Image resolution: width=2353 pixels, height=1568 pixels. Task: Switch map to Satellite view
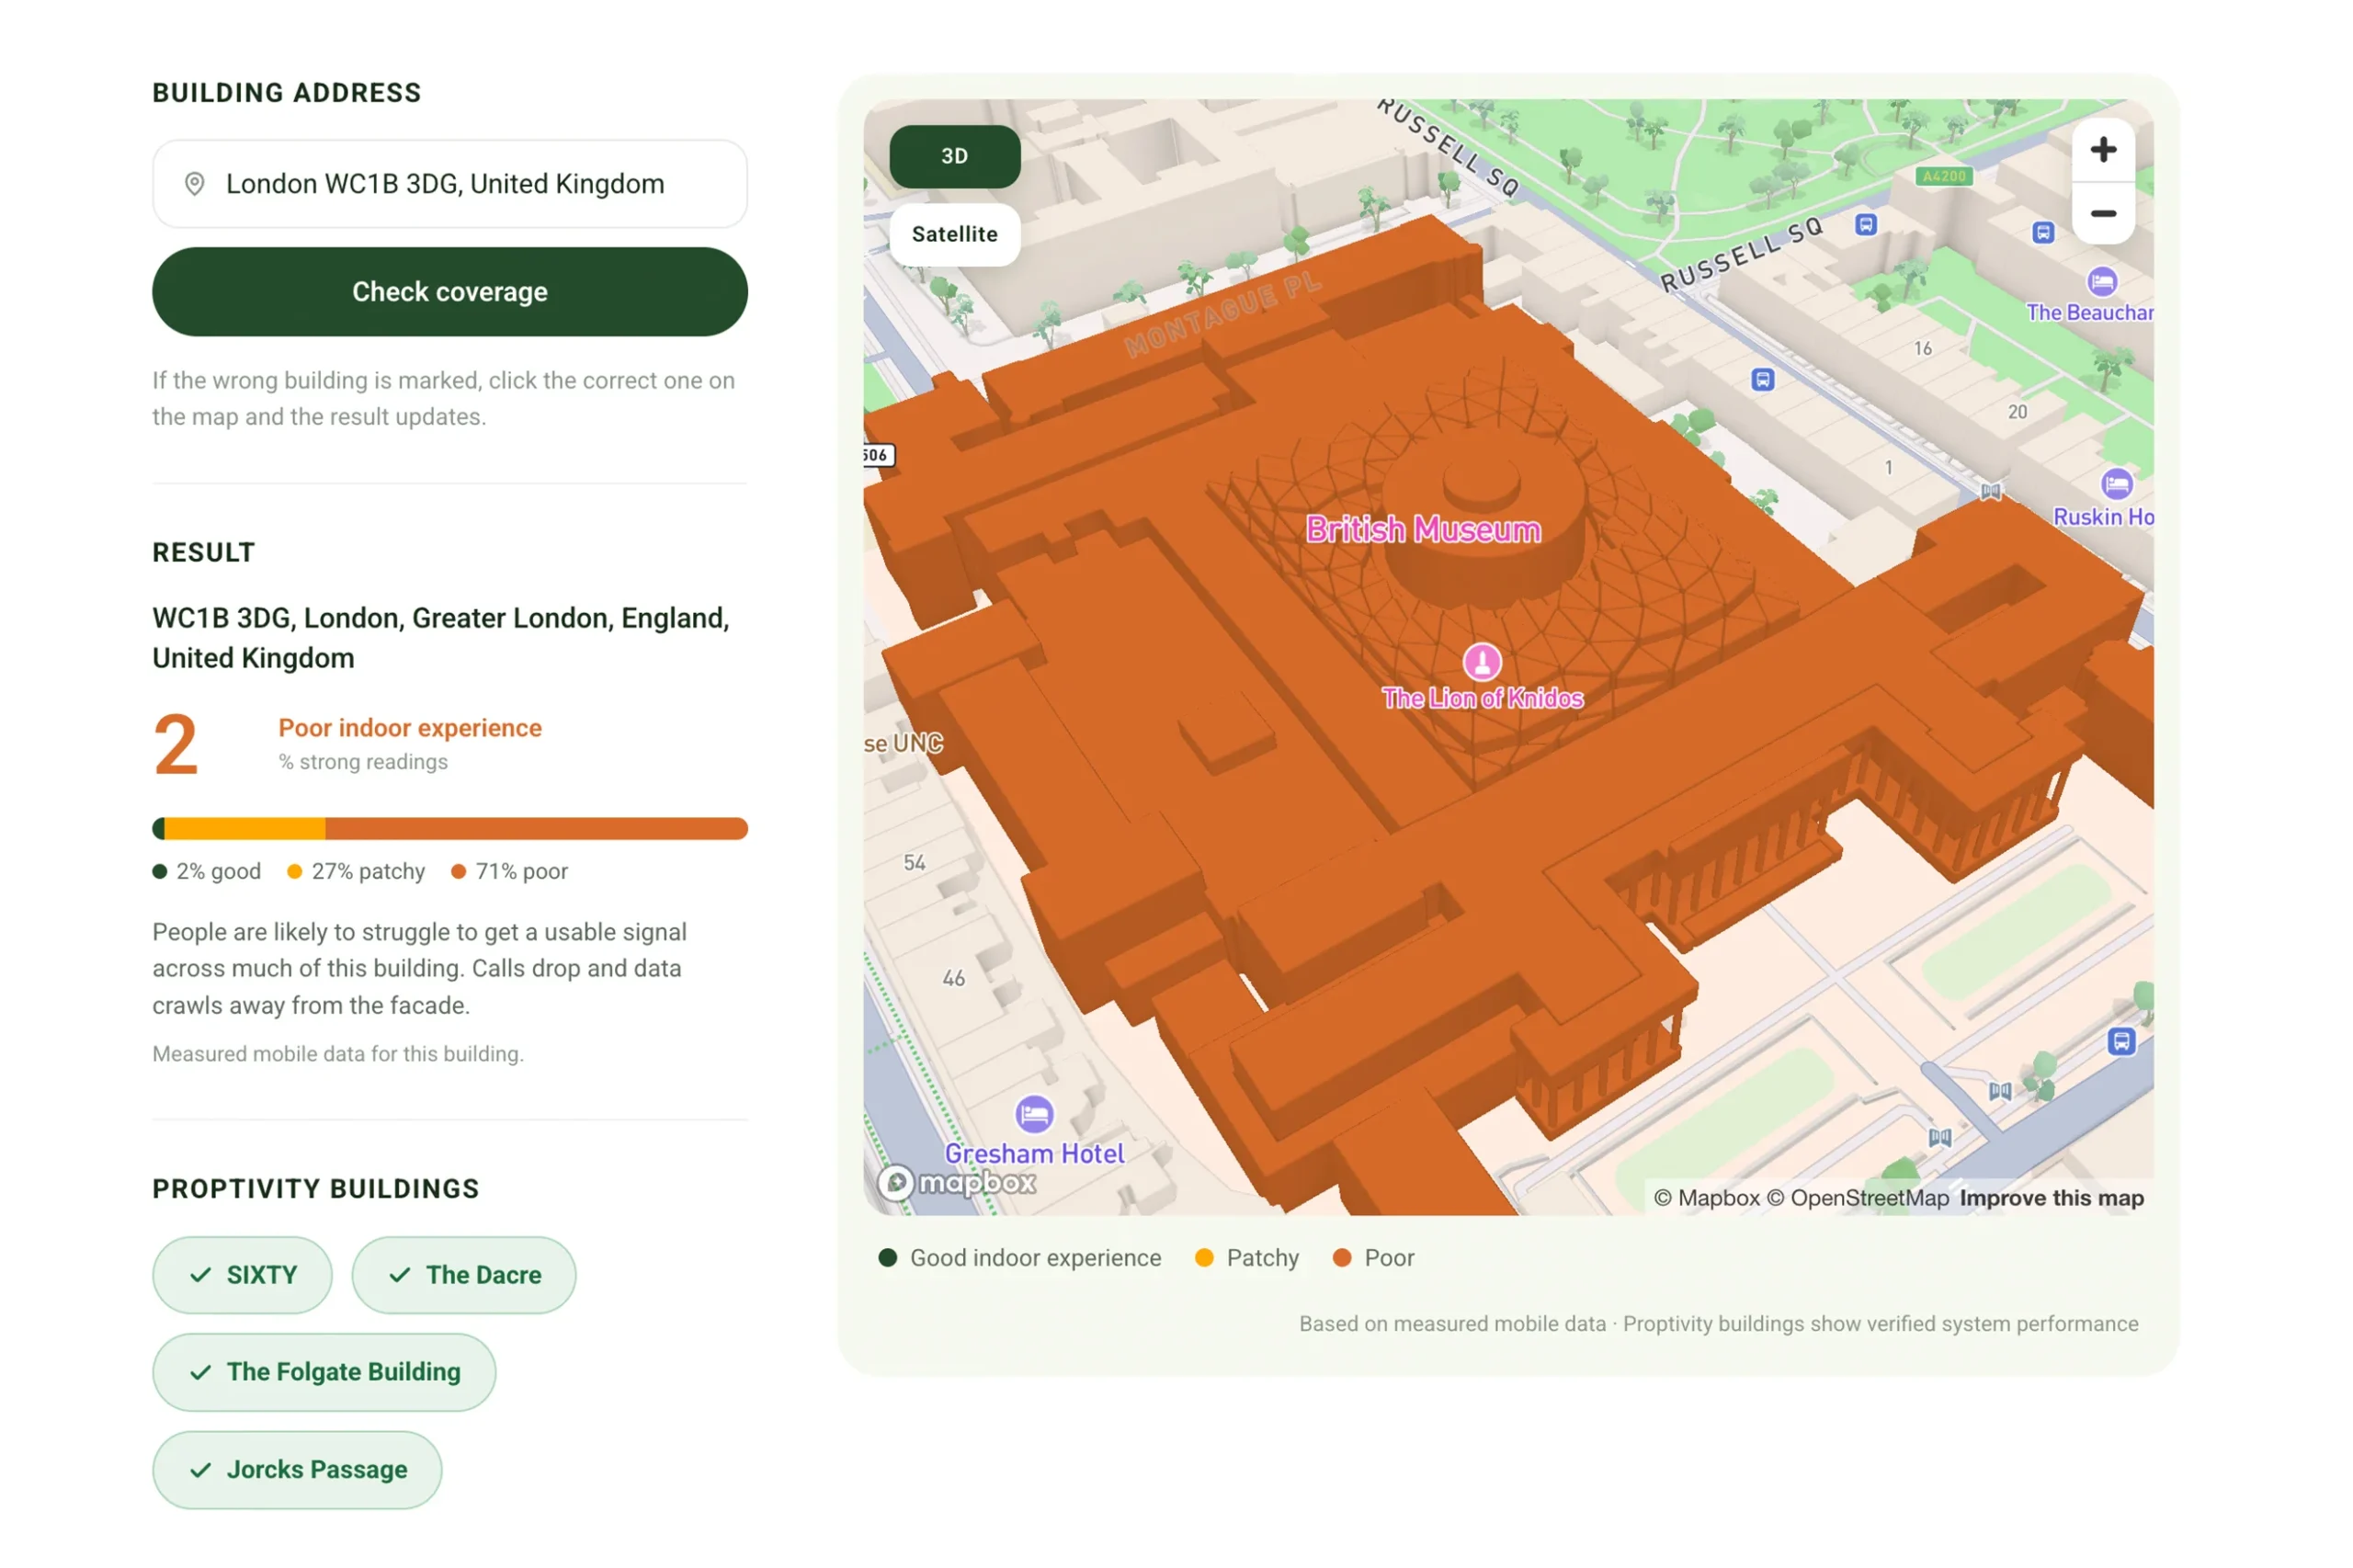coord(954,234)
